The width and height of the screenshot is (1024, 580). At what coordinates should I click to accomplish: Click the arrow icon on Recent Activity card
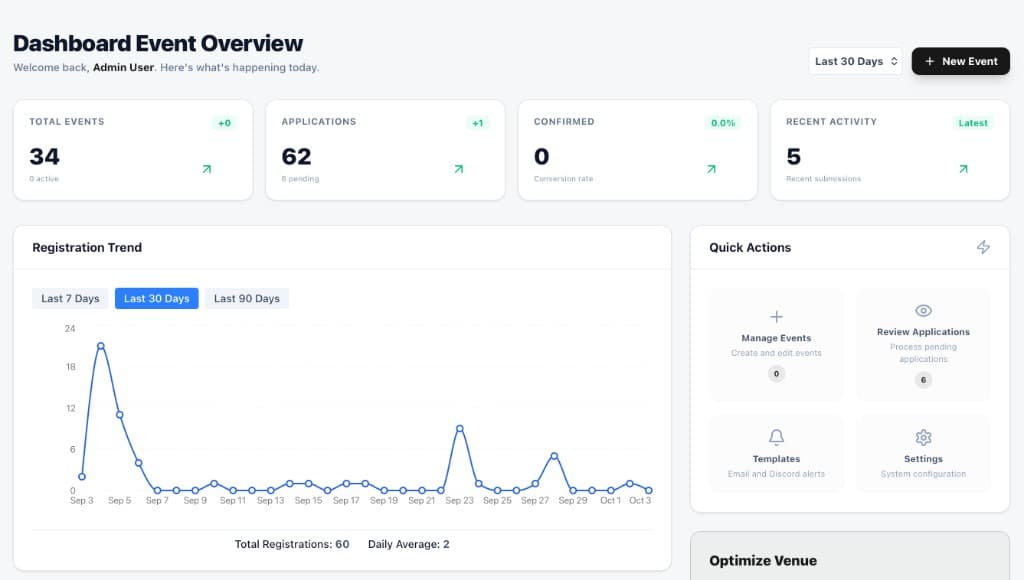[x=963, y=169]
